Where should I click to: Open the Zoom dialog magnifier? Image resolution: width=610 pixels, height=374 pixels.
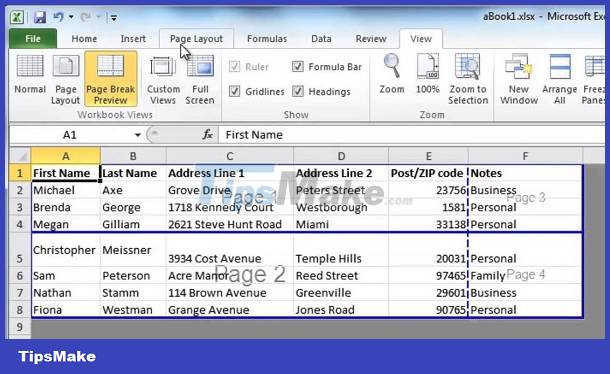[392, 74]
